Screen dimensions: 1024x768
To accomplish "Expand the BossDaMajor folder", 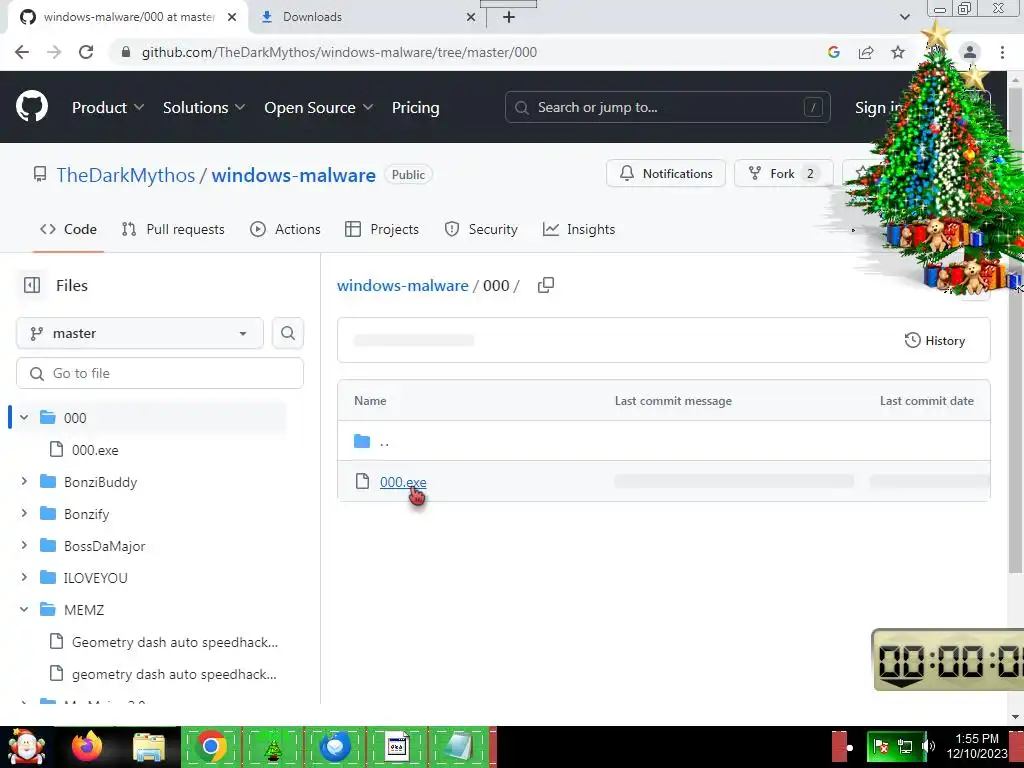I will (24, 545).
